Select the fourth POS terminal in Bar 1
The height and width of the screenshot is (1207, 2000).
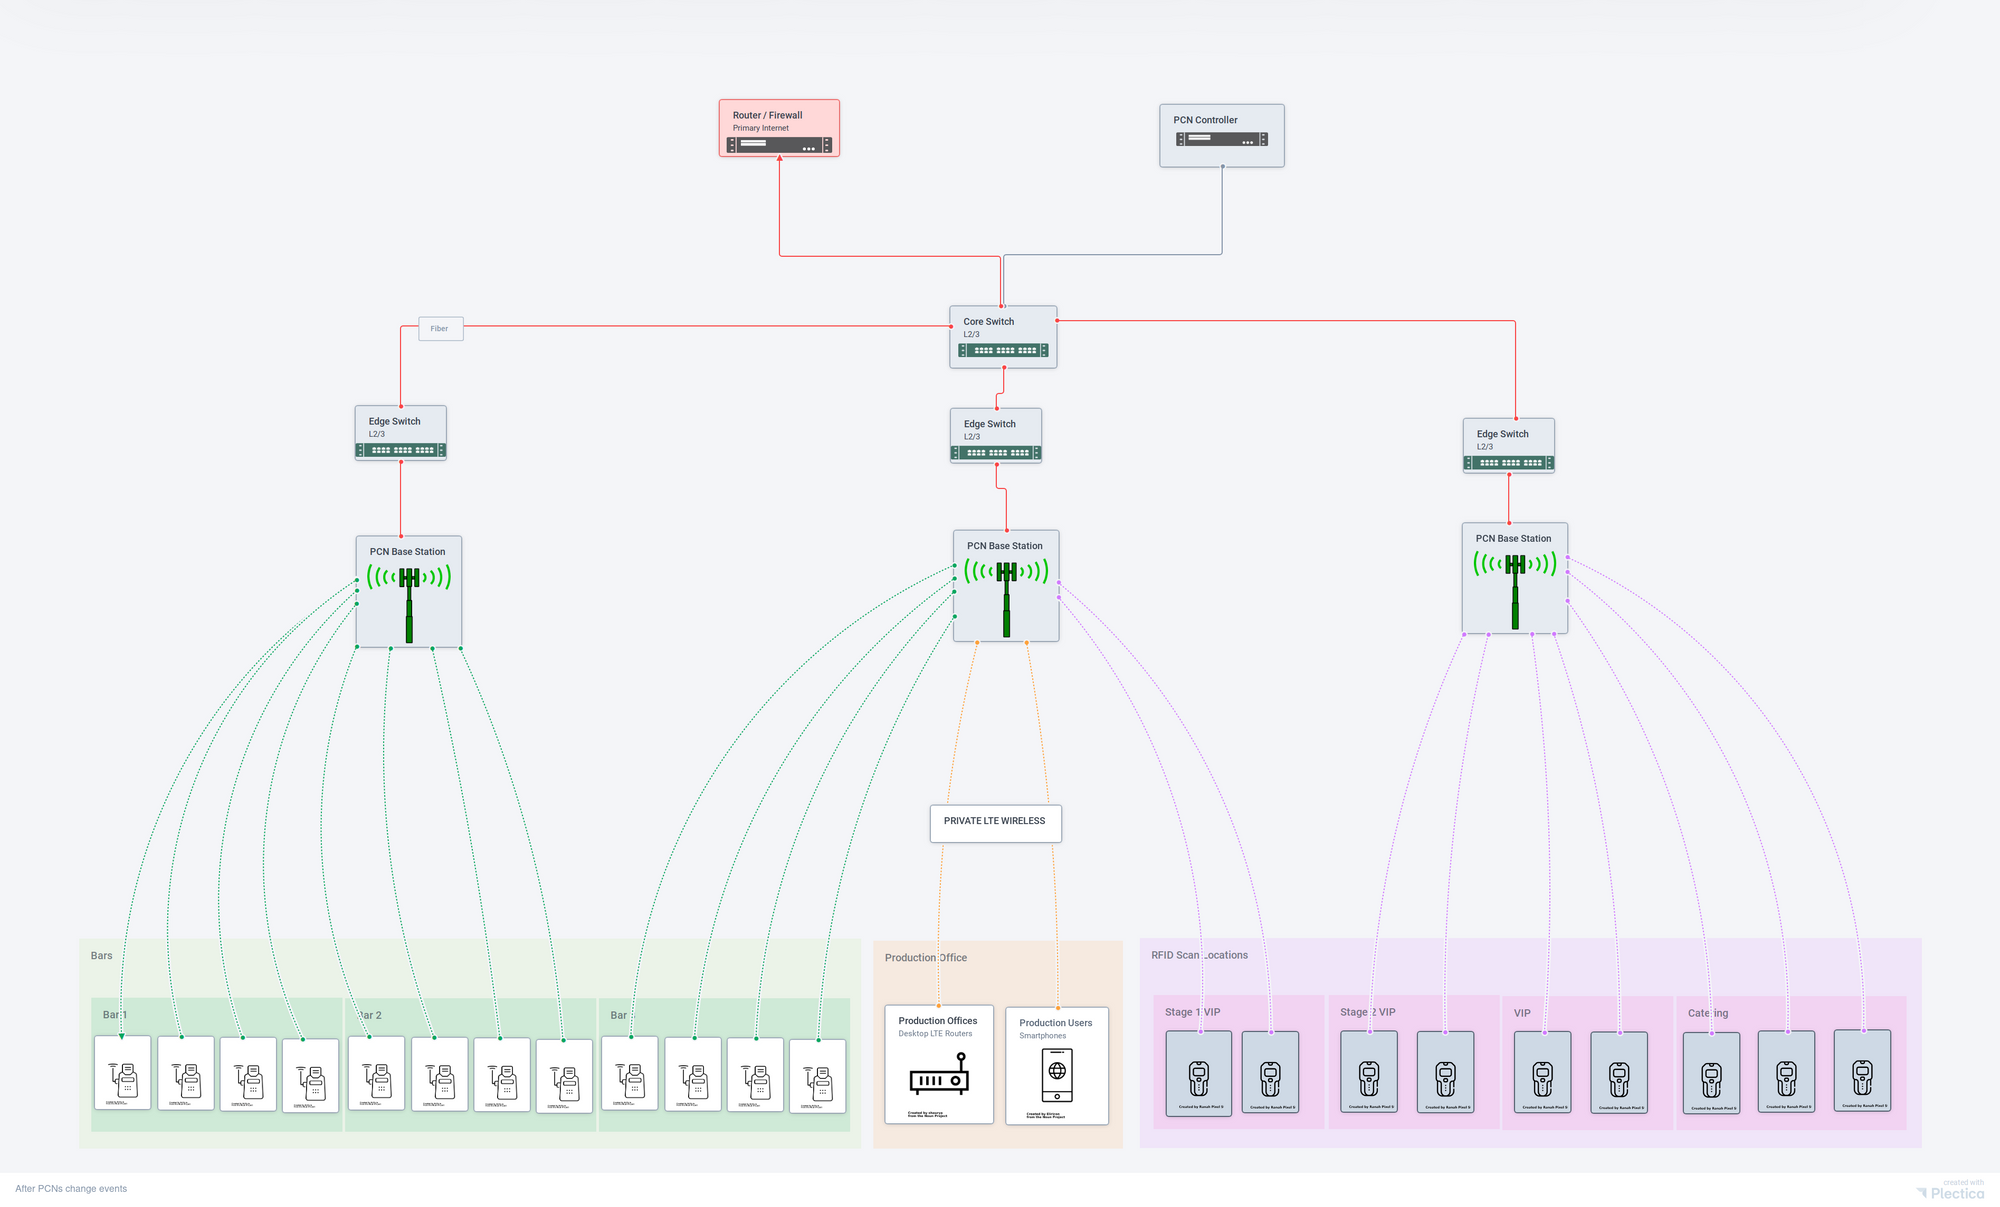pyautogui.click(x=311, y=1076)
